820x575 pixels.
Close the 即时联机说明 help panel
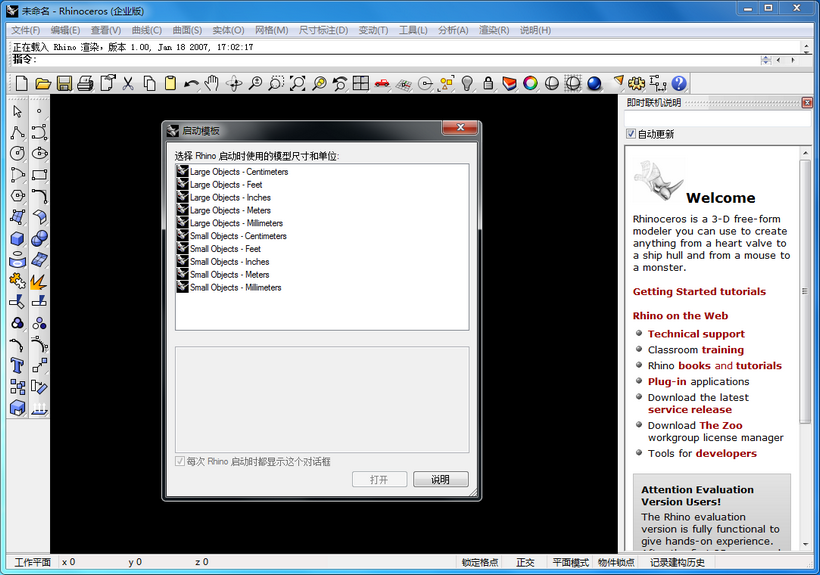(x=807, y=102)
